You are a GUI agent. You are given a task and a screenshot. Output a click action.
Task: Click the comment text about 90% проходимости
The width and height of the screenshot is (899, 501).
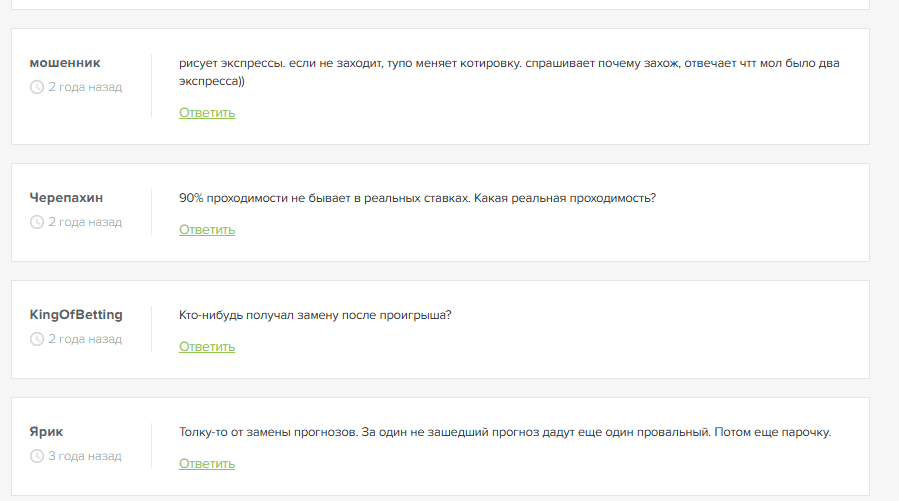point(417,198)
